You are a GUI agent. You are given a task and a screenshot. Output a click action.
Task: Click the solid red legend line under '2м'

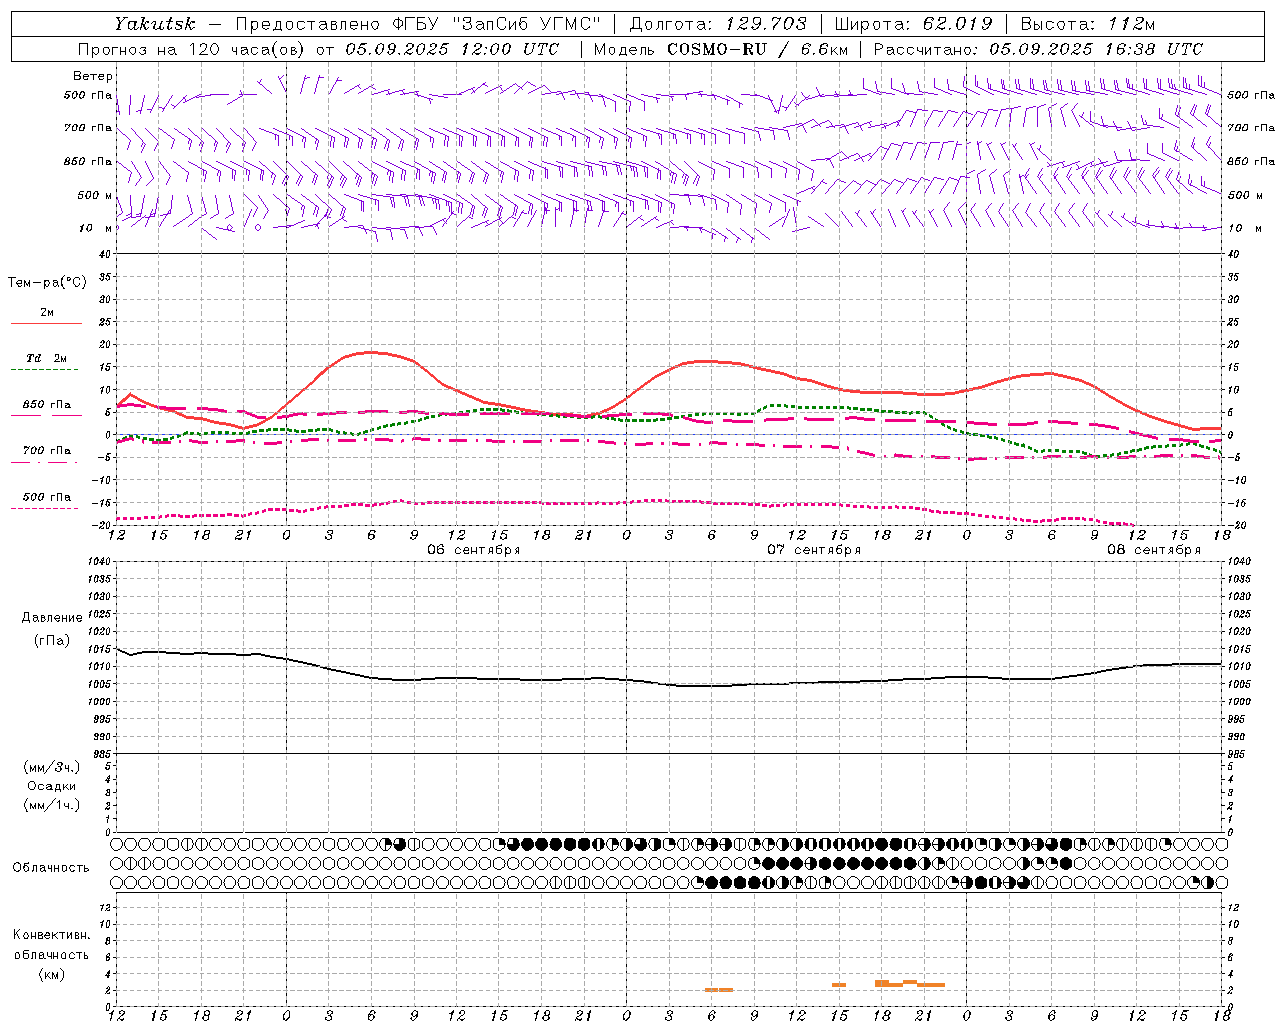click(x=46, y=324)
